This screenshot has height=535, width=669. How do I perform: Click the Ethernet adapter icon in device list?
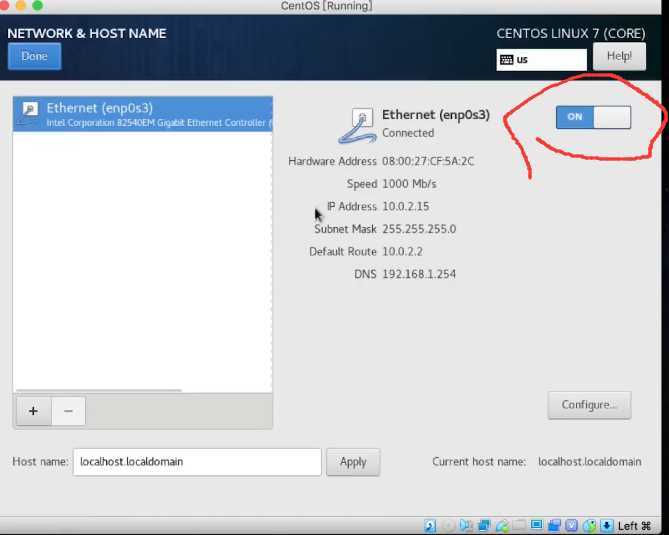pyautogui.click(x=30, y=109)
